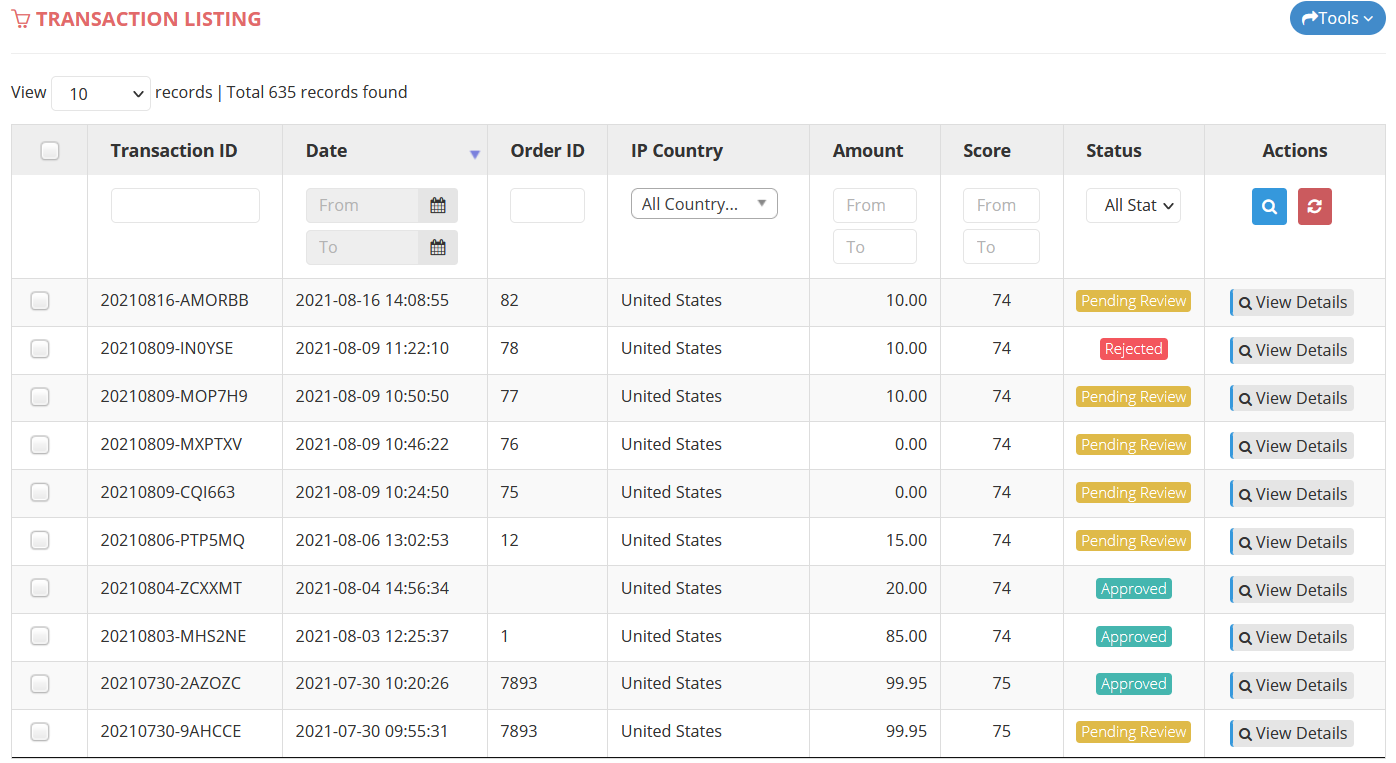Click the IP Country column header
The width and height of the screenshot is (1396, 763).
pyautogui.click(x=677, y=151)
